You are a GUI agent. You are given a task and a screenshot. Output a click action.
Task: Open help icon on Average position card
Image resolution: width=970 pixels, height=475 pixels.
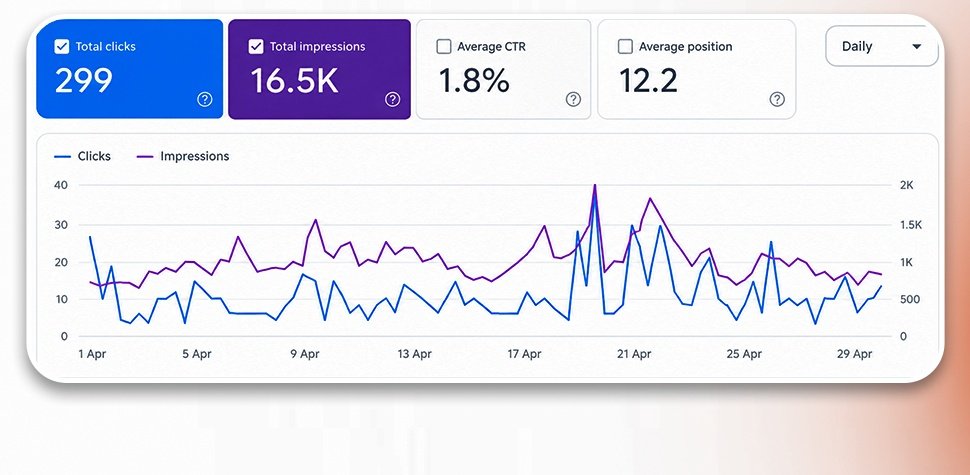[777, 100]
